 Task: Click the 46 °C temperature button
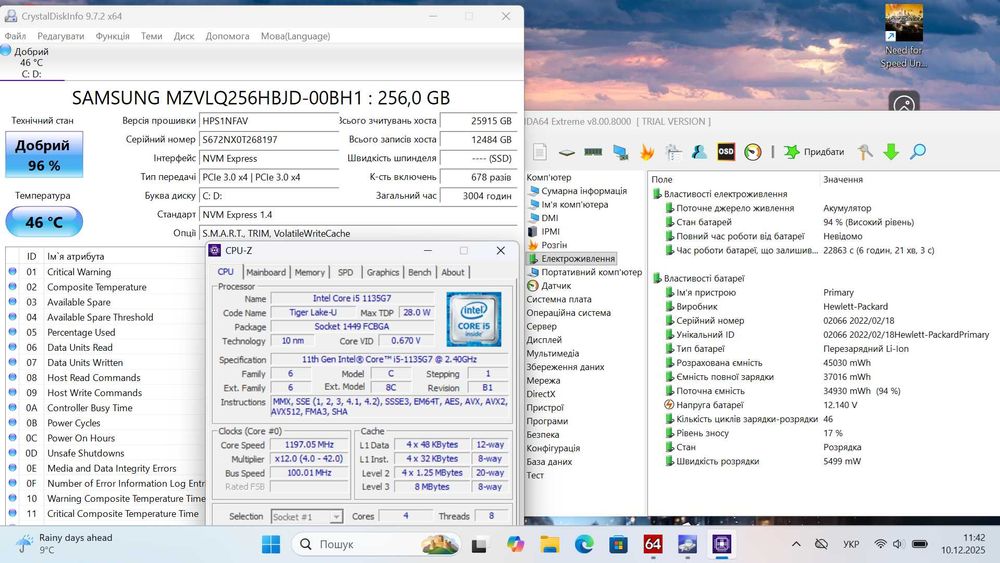coord(44,222)
